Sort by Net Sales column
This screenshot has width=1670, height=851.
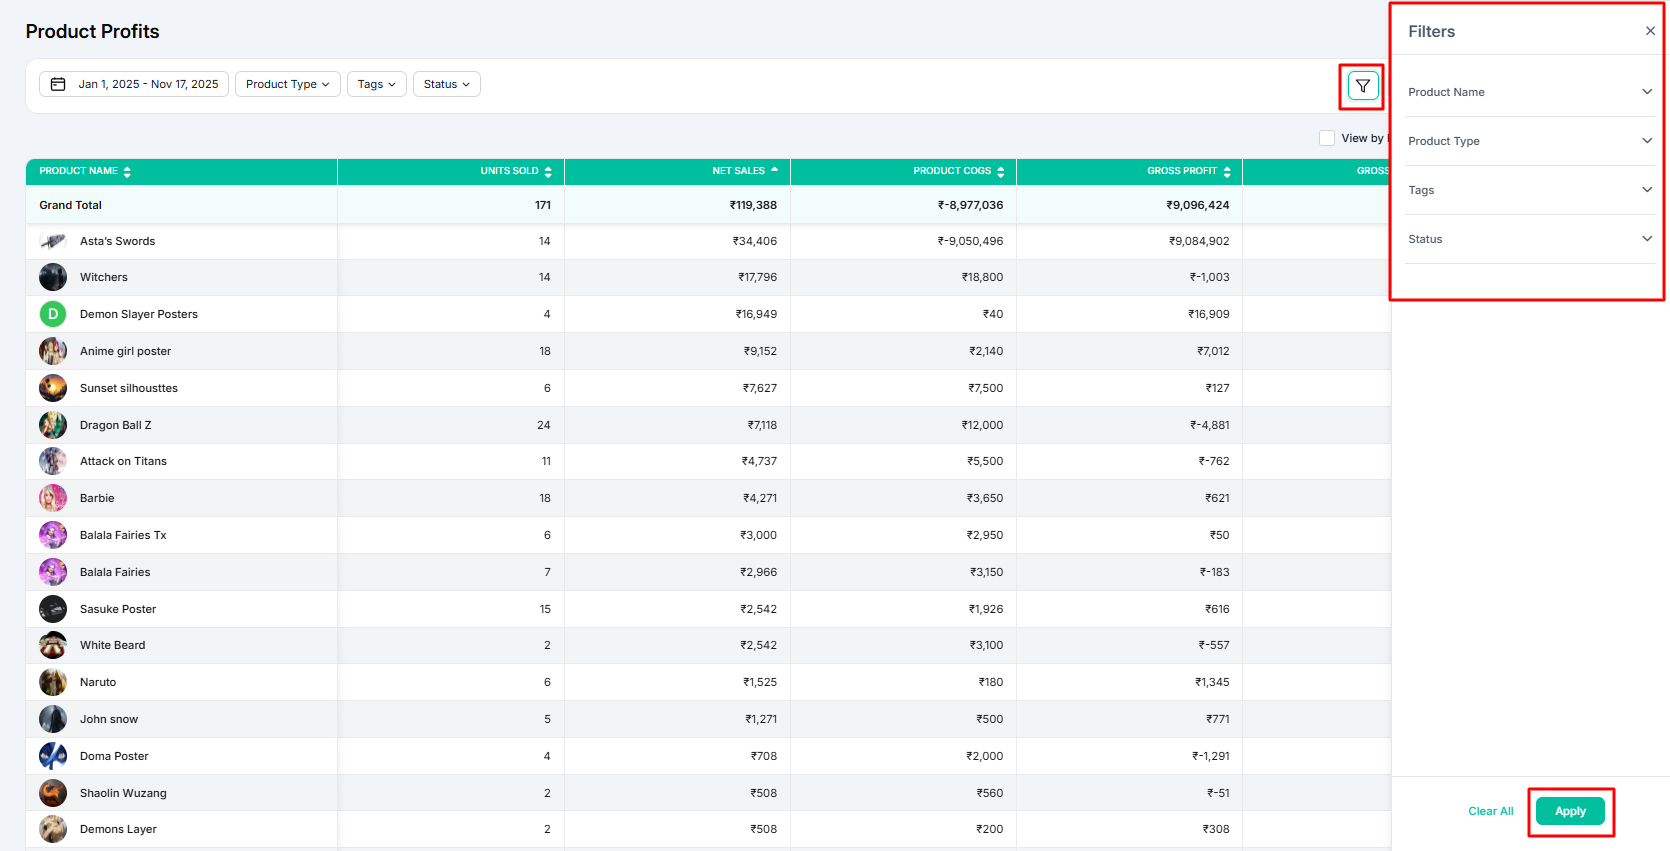(774, 171)
